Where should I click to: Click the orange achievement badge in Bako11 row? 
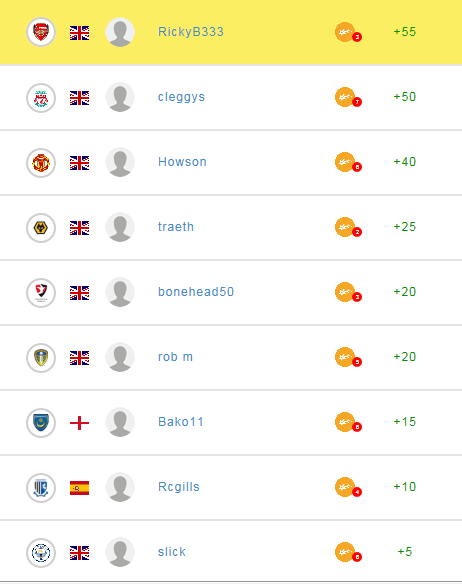pos(348,422)
